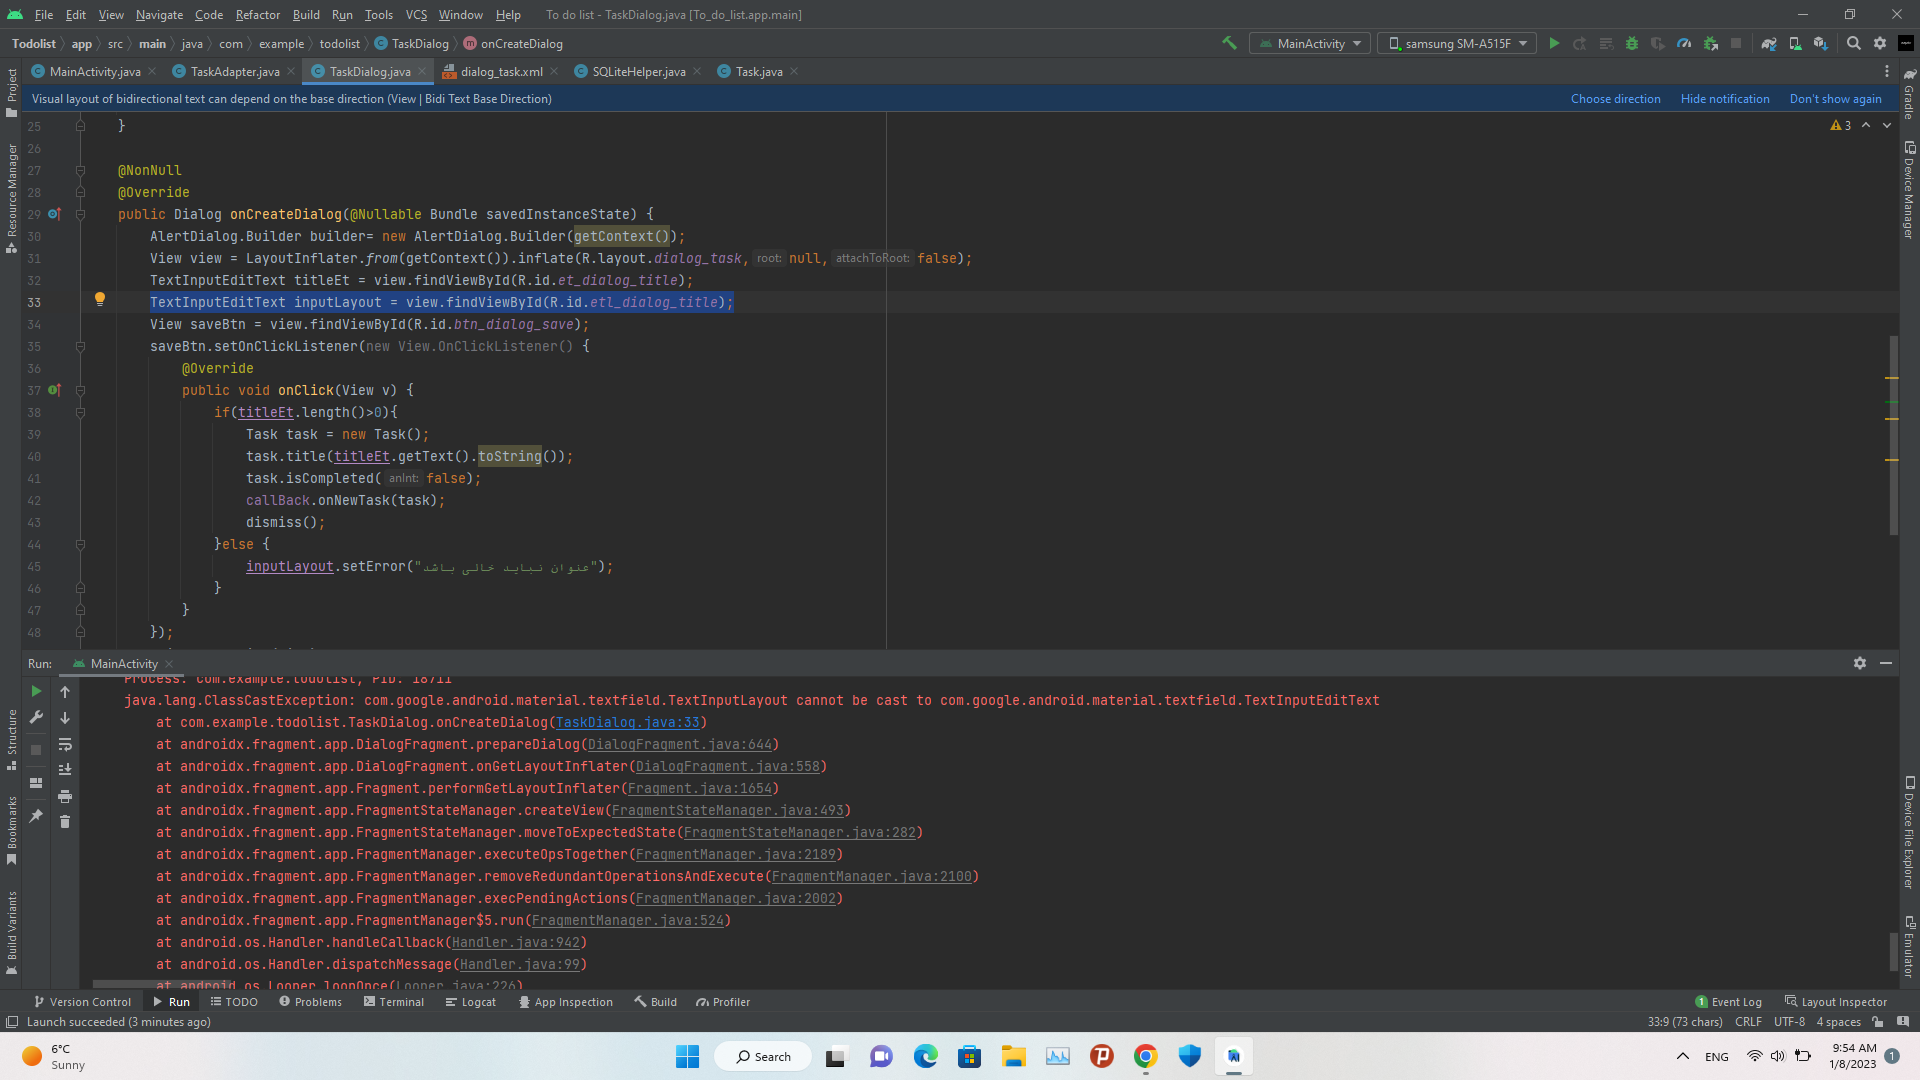The image size is (1920, 1080).
Task: Collapse the onClick method fold at line 37
Action: click(80, 390)
